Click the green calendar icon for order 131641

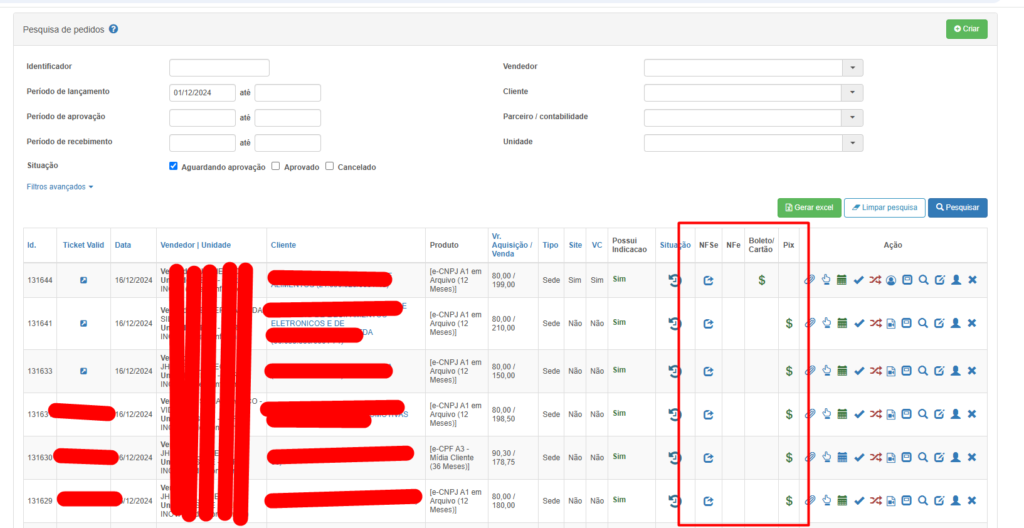[842, 323]
